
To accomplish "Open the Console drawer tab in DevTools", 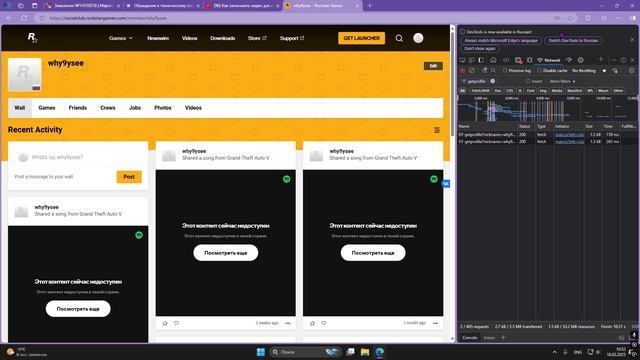I will coord(469,338).
